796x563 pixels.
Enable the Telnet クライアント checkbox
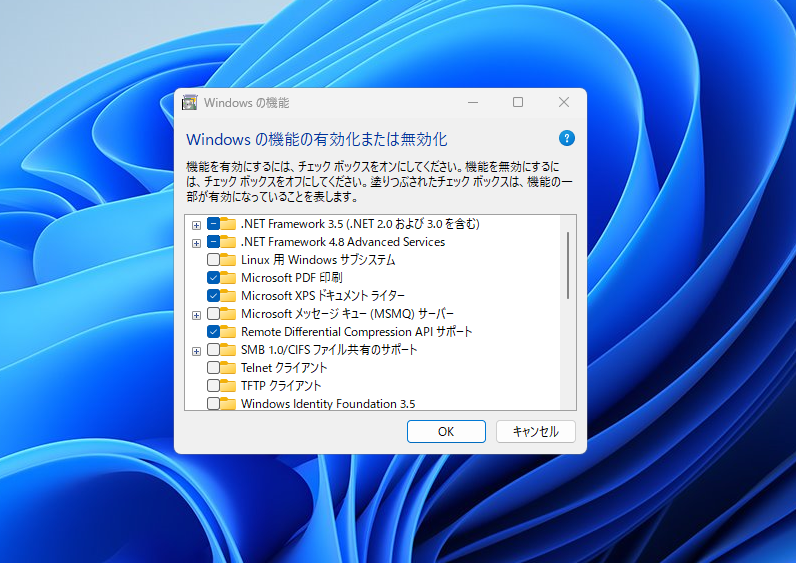tap(213, 368)
